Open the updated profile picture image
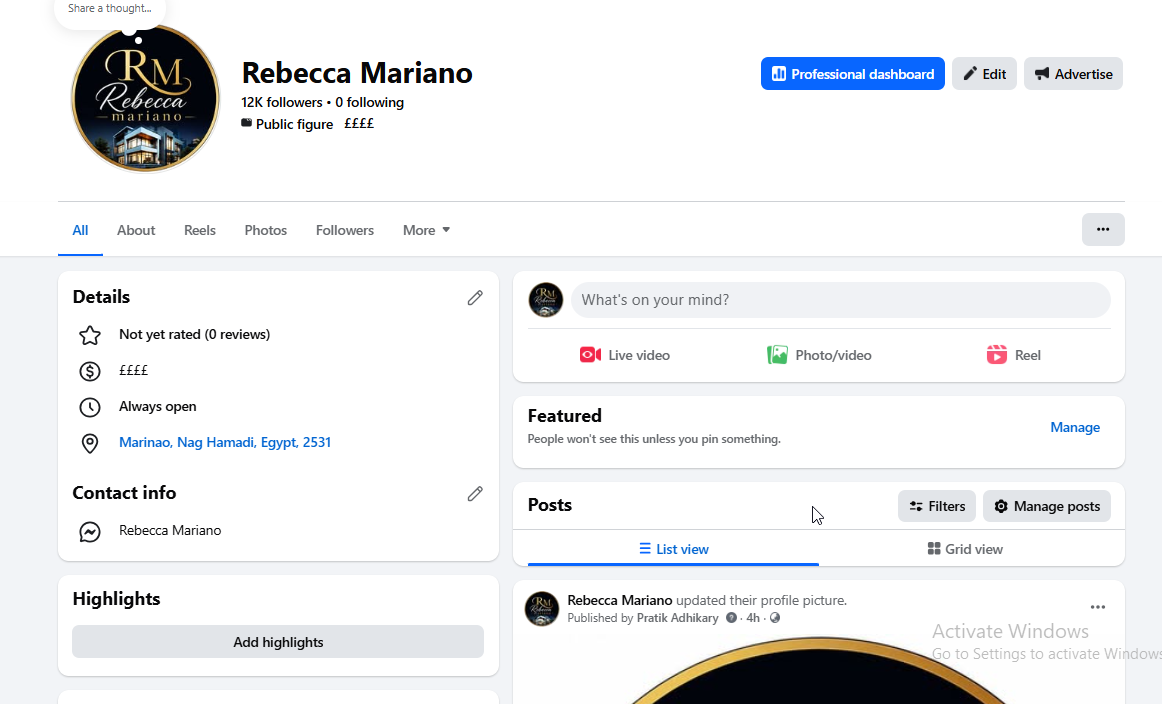 (x=819, y=670)
